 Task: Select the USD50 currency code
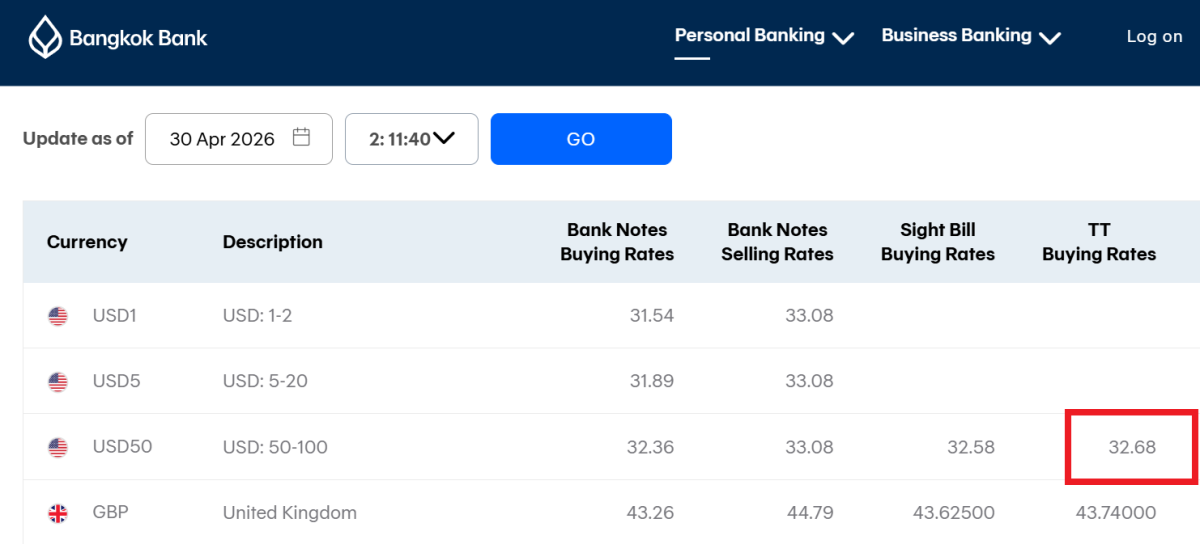pos(122,447)
